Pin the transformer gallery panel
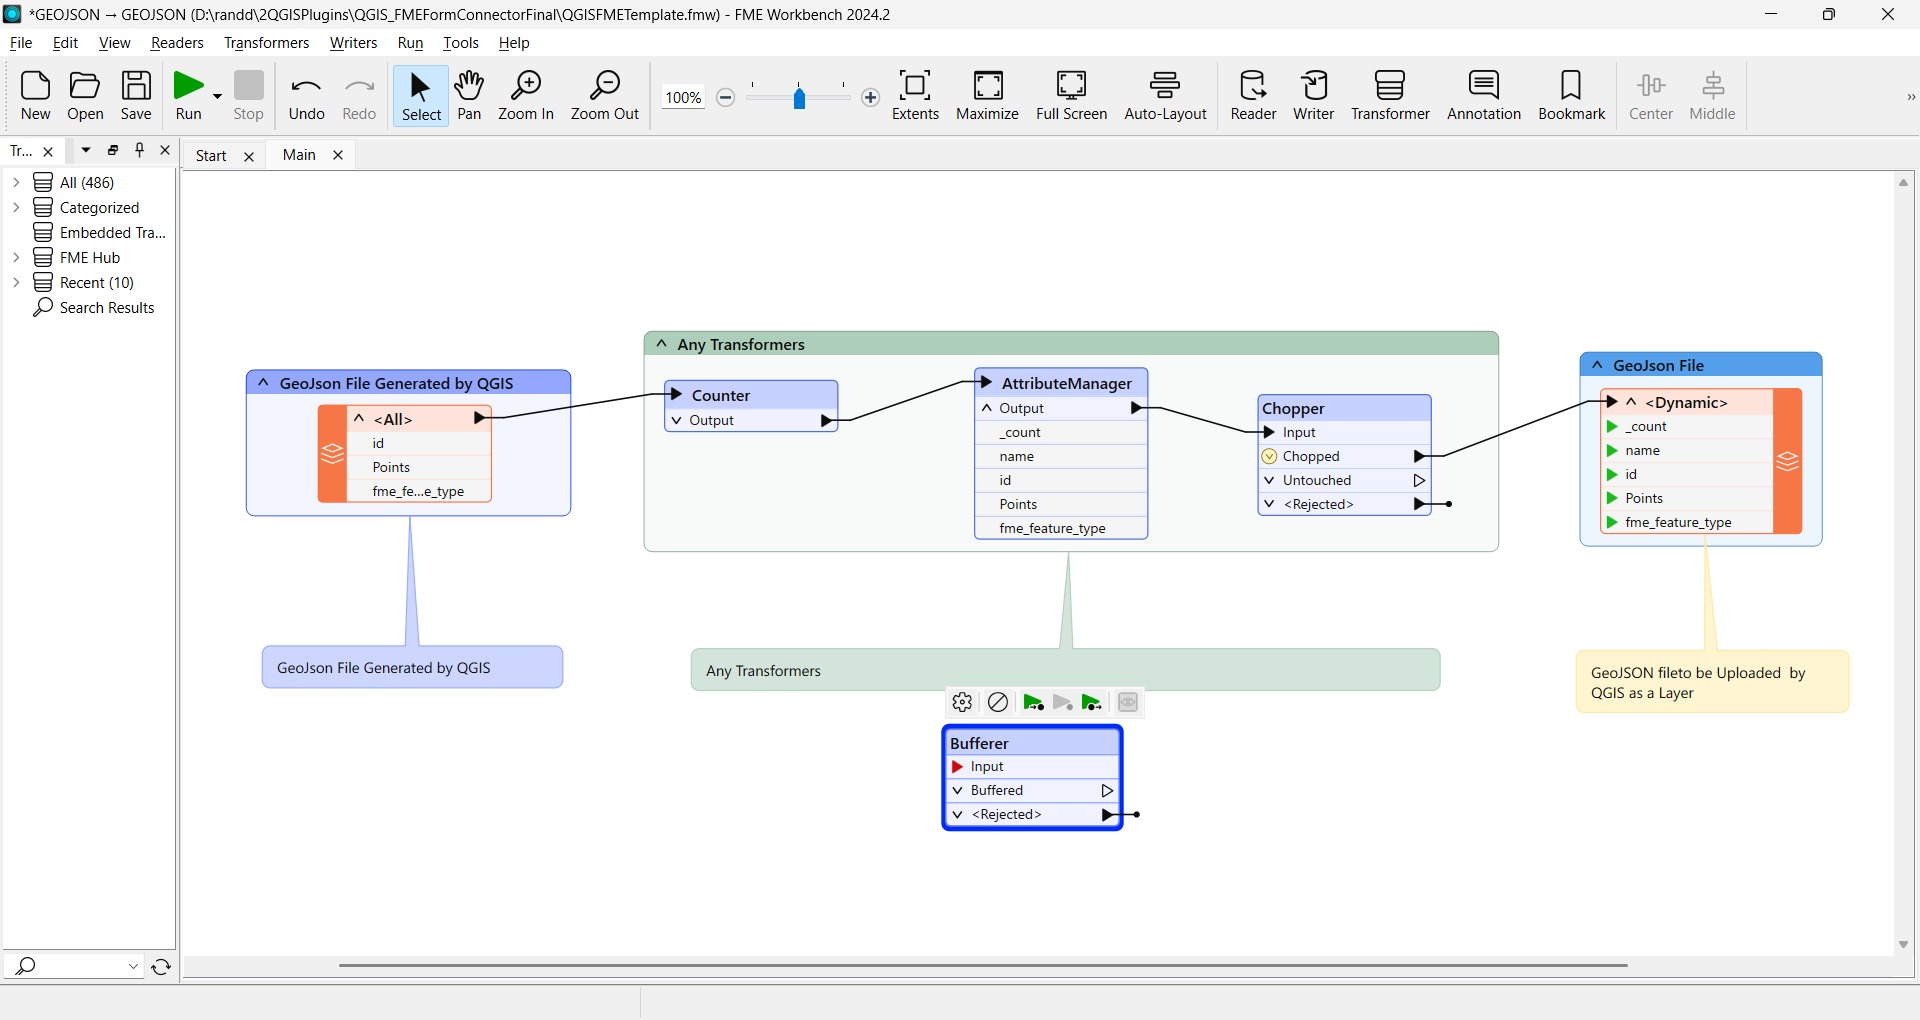This screenshot has width=1920, height=1020. (x=140, y=150)
